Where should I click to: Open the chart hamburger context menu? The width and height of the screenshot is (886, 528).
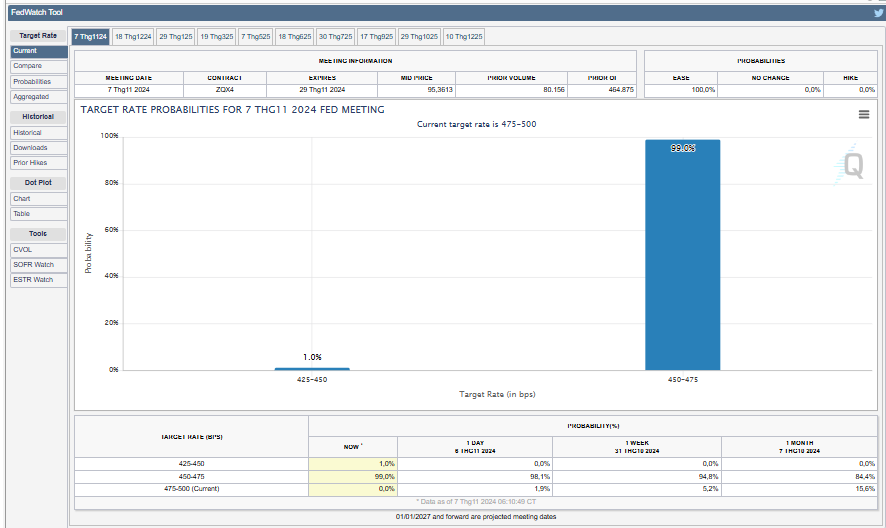pyautogui.click(x=864, y=114)
